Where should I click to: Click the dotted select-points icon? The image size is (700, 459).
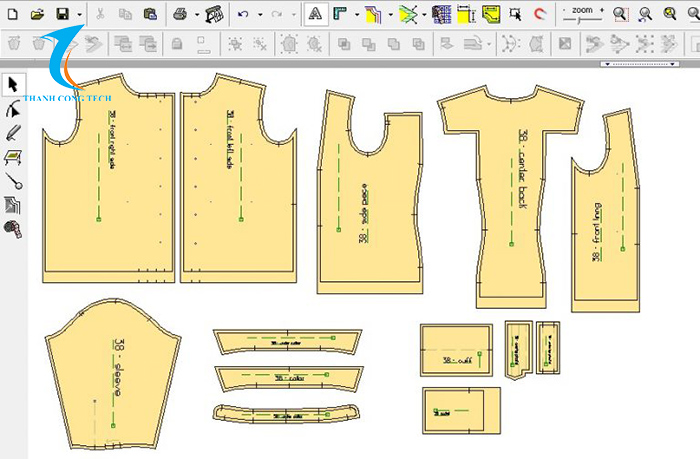tap(235, 44)
